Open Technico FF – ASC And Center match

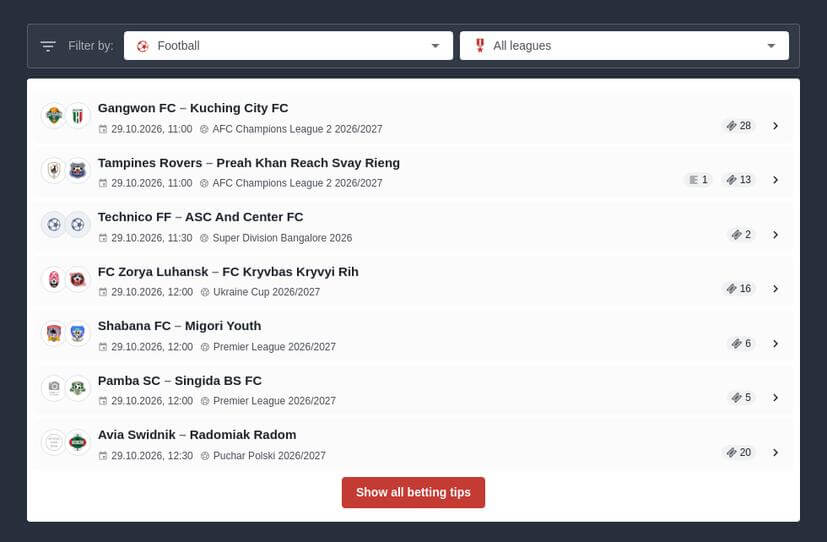tap(414, 227)
